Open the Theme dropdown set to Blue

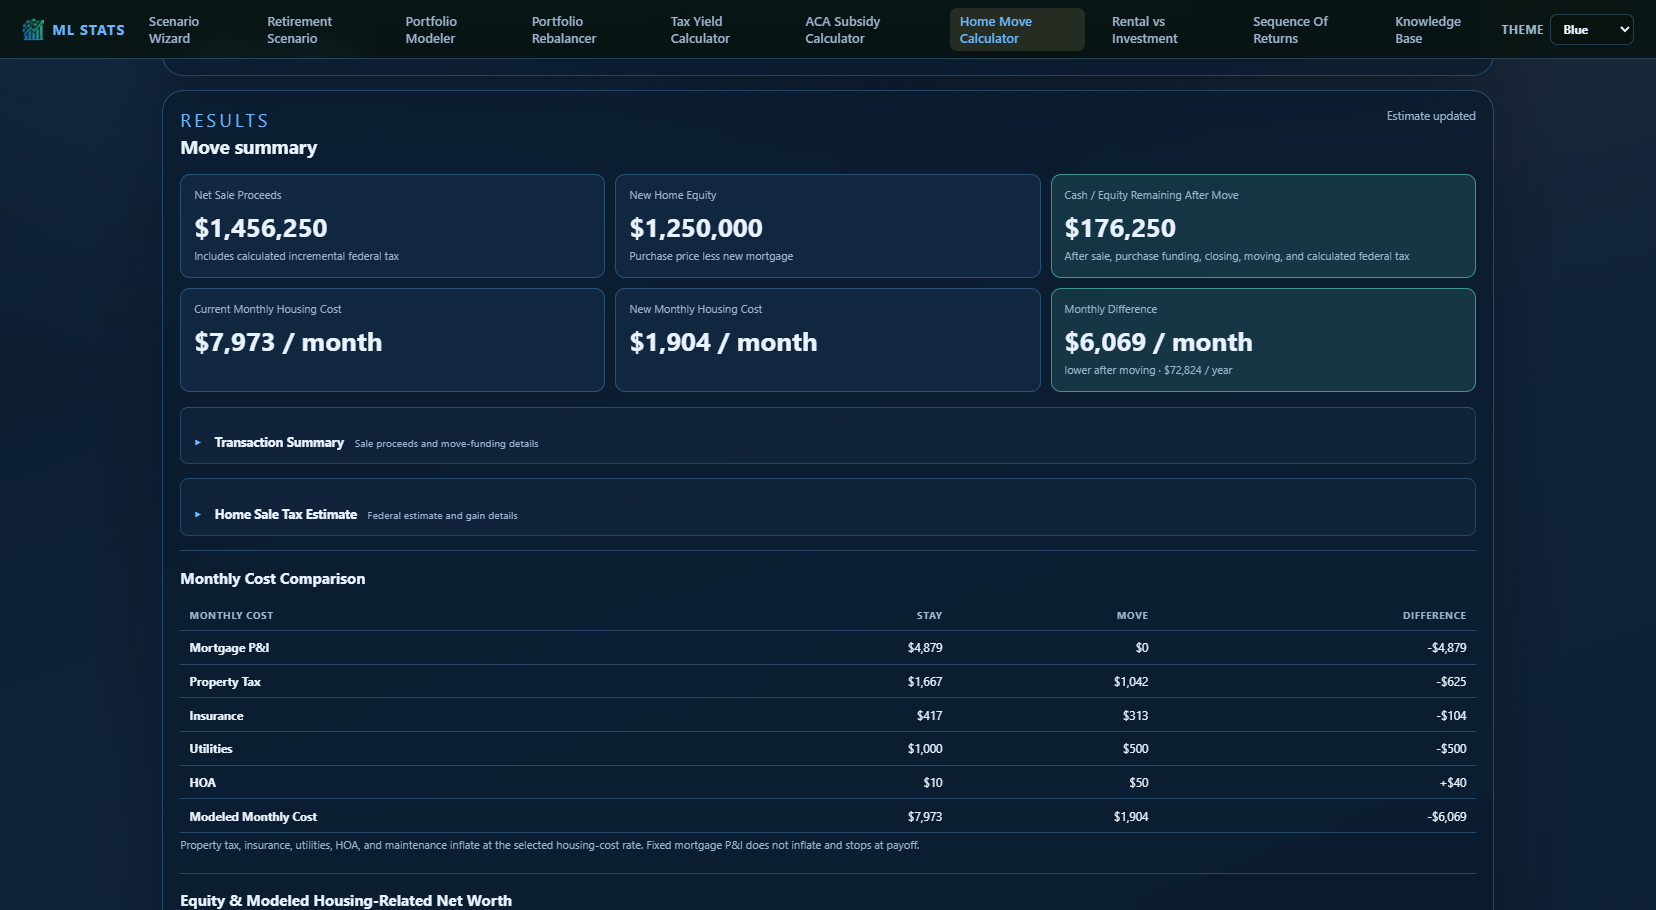tap(1591, 30)
